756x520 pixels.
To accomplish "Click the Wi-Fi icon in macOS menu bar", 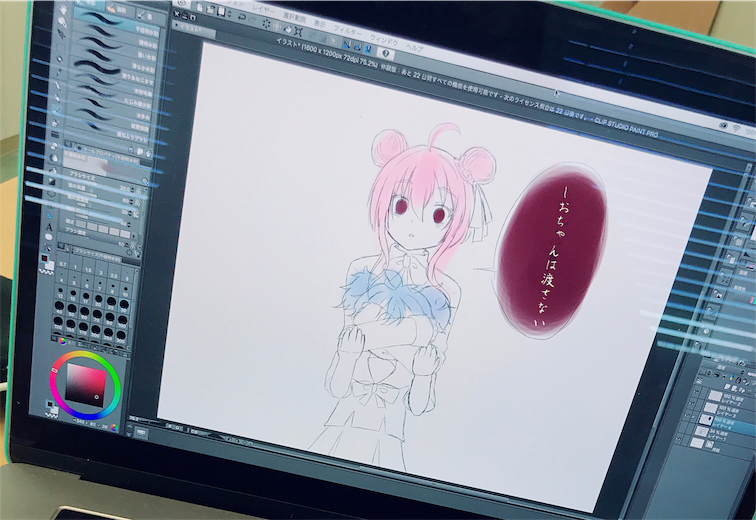I will pyautogui.click(x=736, y=128).
